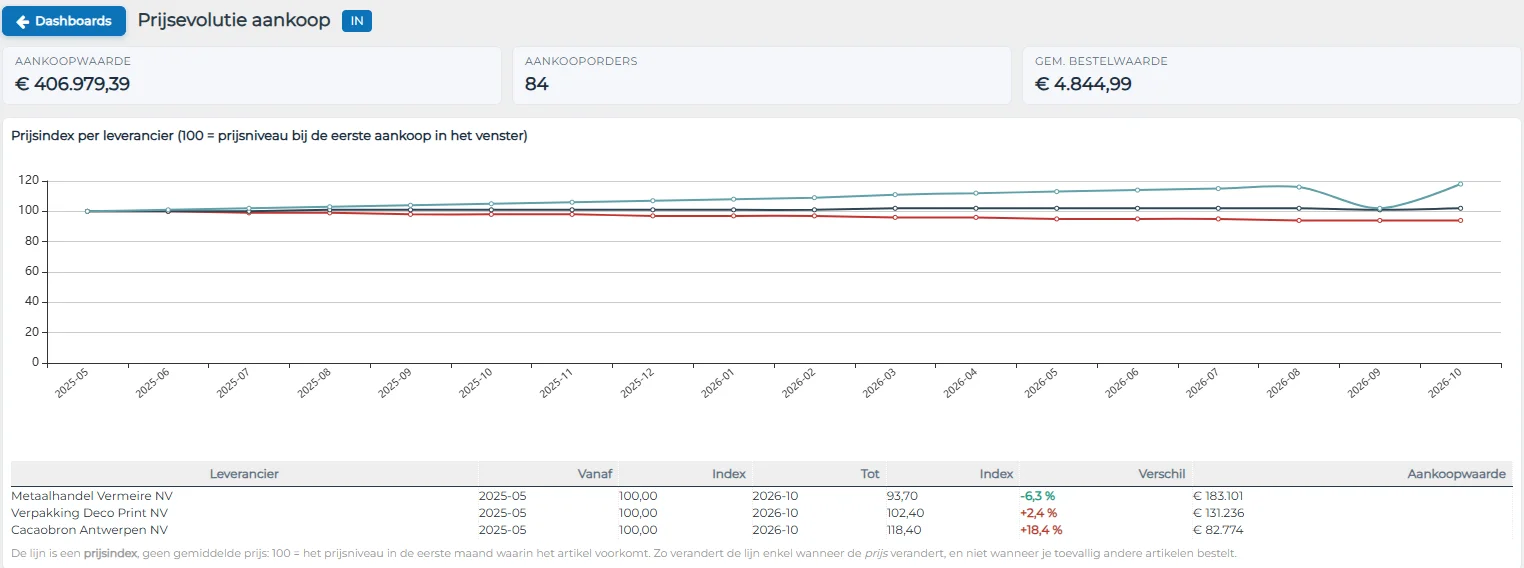1524x568 pixels.
Task: Sort table by Leverancier column header
Action: click(x=244, y=474)
